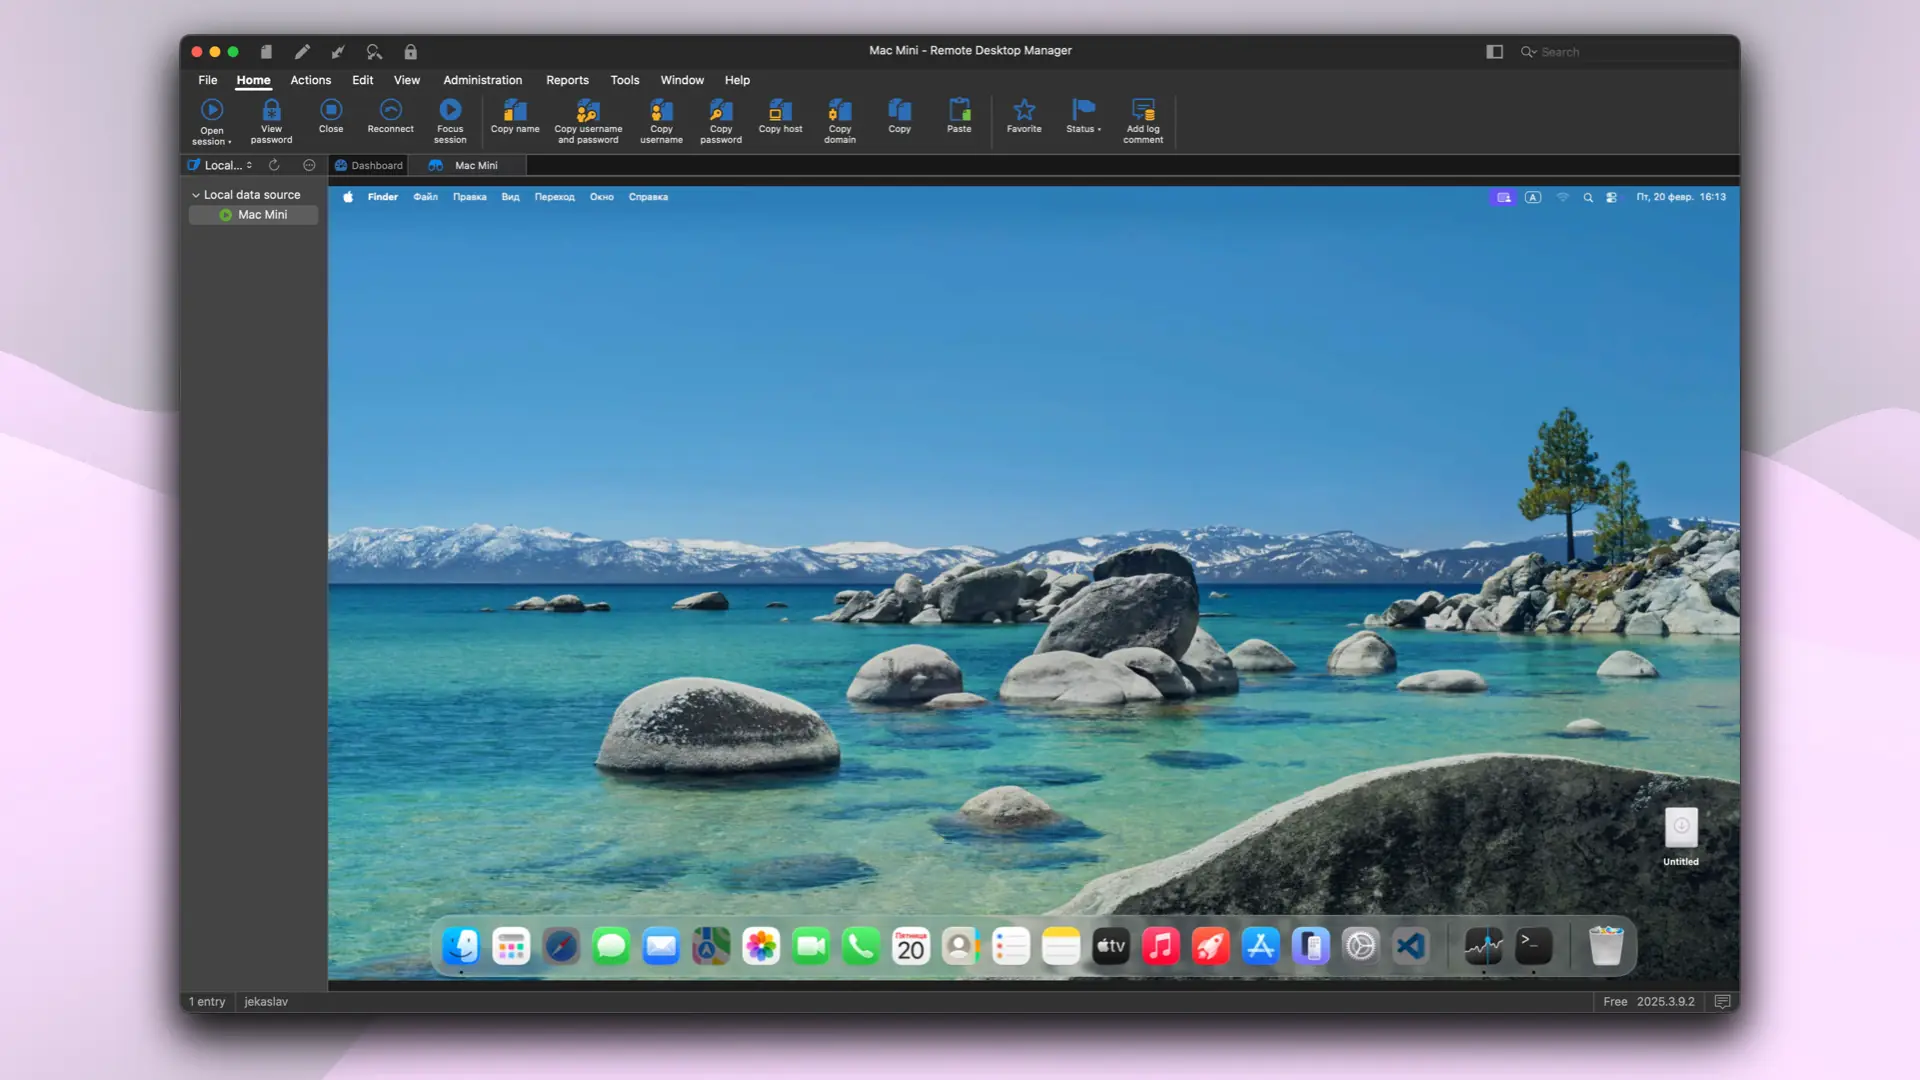Switch to the Dashboard tab
Image resolution: width=1920 pixels, height=1080 pixels.
coord(368,165)
